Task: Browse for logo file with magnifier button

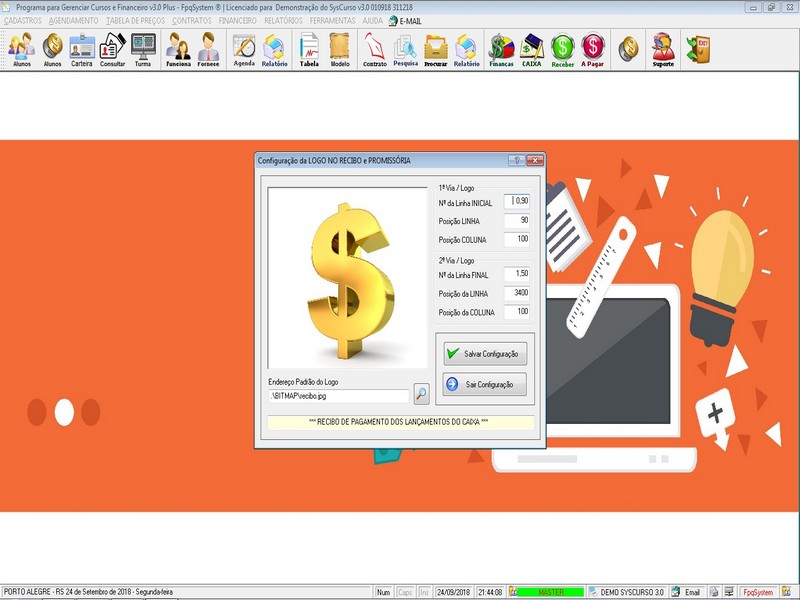Action: pyautogui.click(x=421, y=394)
